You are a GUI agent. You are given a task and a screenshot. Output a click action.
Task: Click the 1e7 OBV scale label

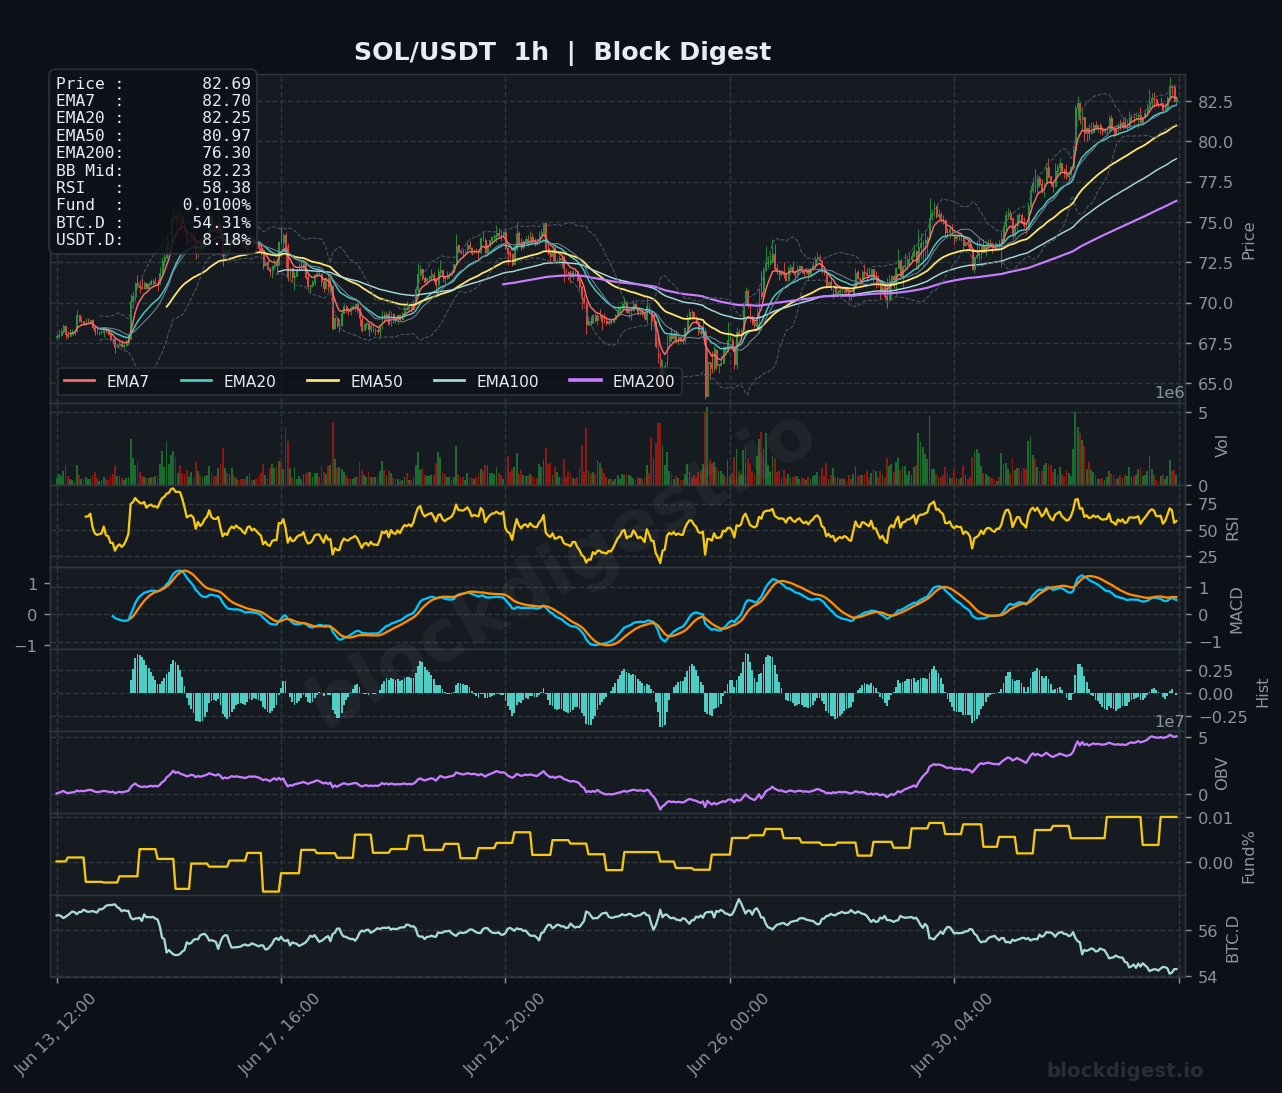pyautogui.click(x=1170, y=721)
